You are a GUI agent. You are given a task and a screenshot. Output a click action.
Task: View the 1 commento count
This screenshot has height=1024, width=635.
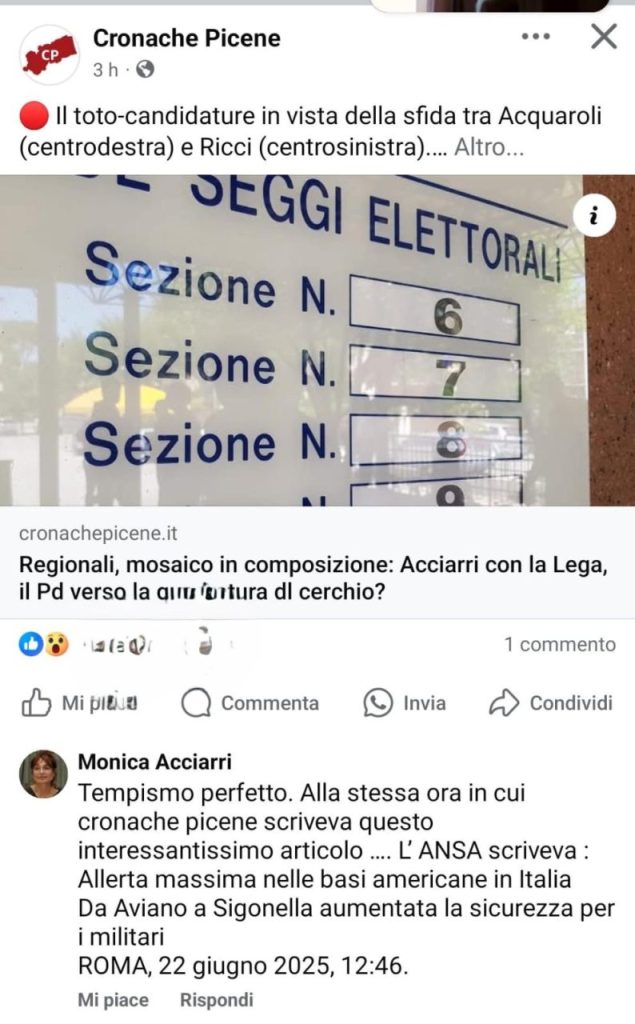pyautogui.click(x=560, y=645)
